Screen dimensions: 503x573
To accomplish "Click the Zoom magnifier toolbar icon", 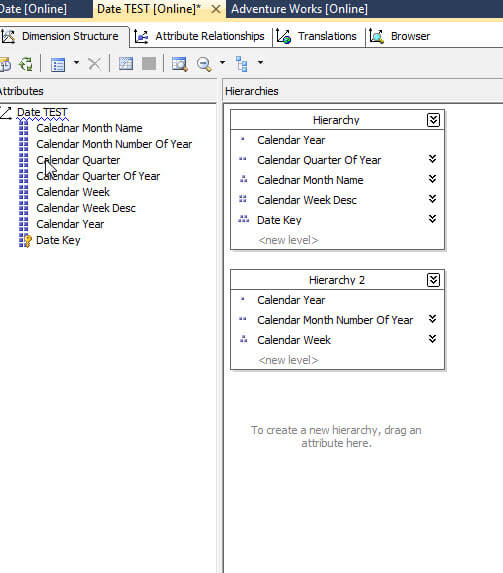I will click(204, 64).
